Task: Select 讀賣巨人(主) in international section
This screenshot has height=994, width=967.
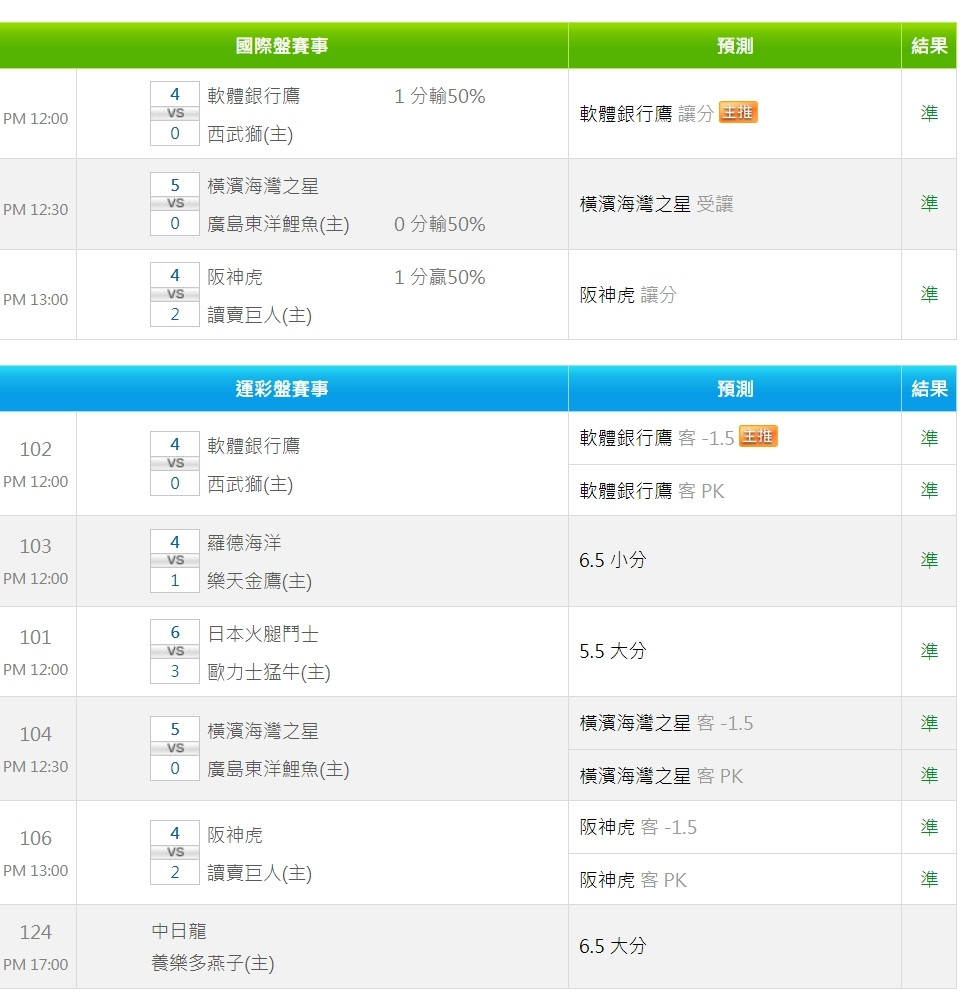Action: pos(259,315)
